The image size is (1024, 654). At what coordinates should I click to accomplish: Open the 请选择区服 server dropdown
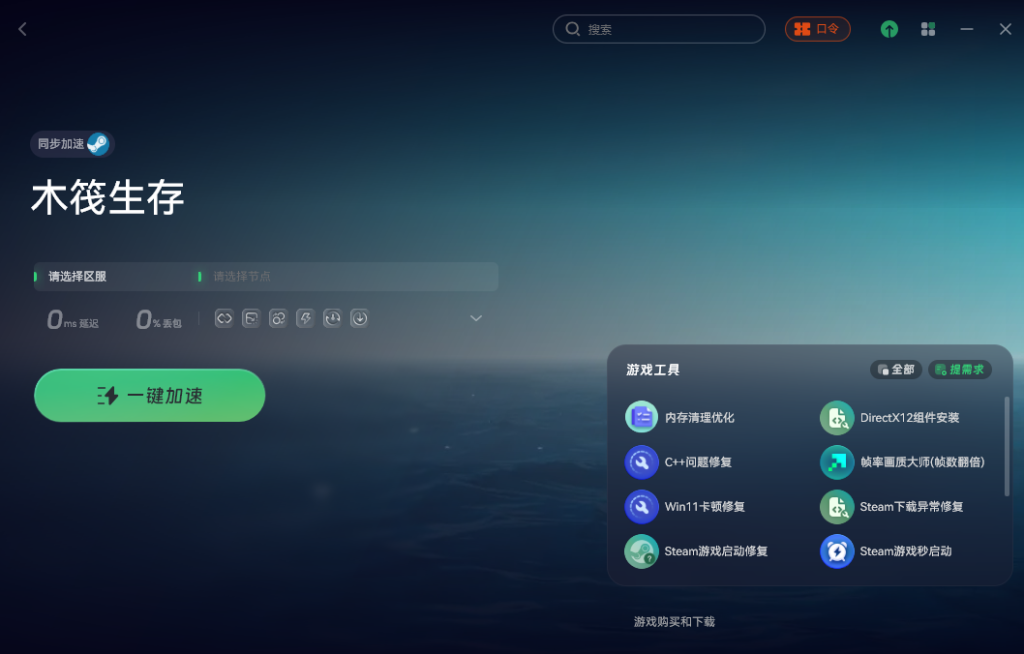[x=114, y=276]
